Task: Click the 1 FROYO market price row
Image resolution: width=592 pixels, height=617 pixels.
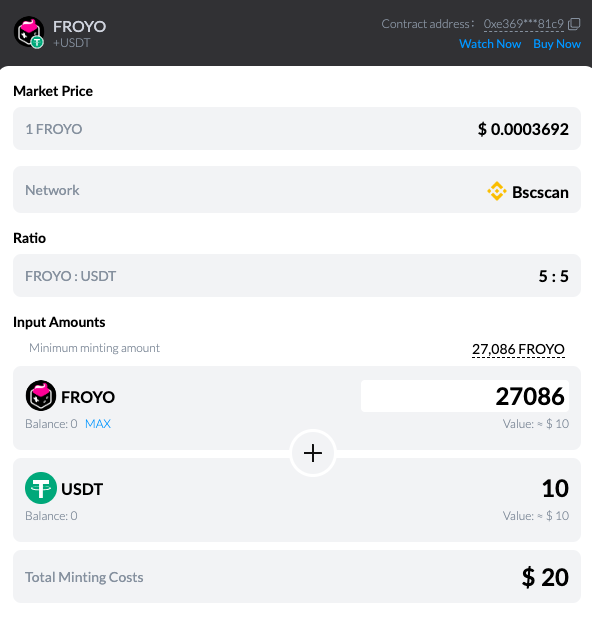Action: tap(297, 129)
